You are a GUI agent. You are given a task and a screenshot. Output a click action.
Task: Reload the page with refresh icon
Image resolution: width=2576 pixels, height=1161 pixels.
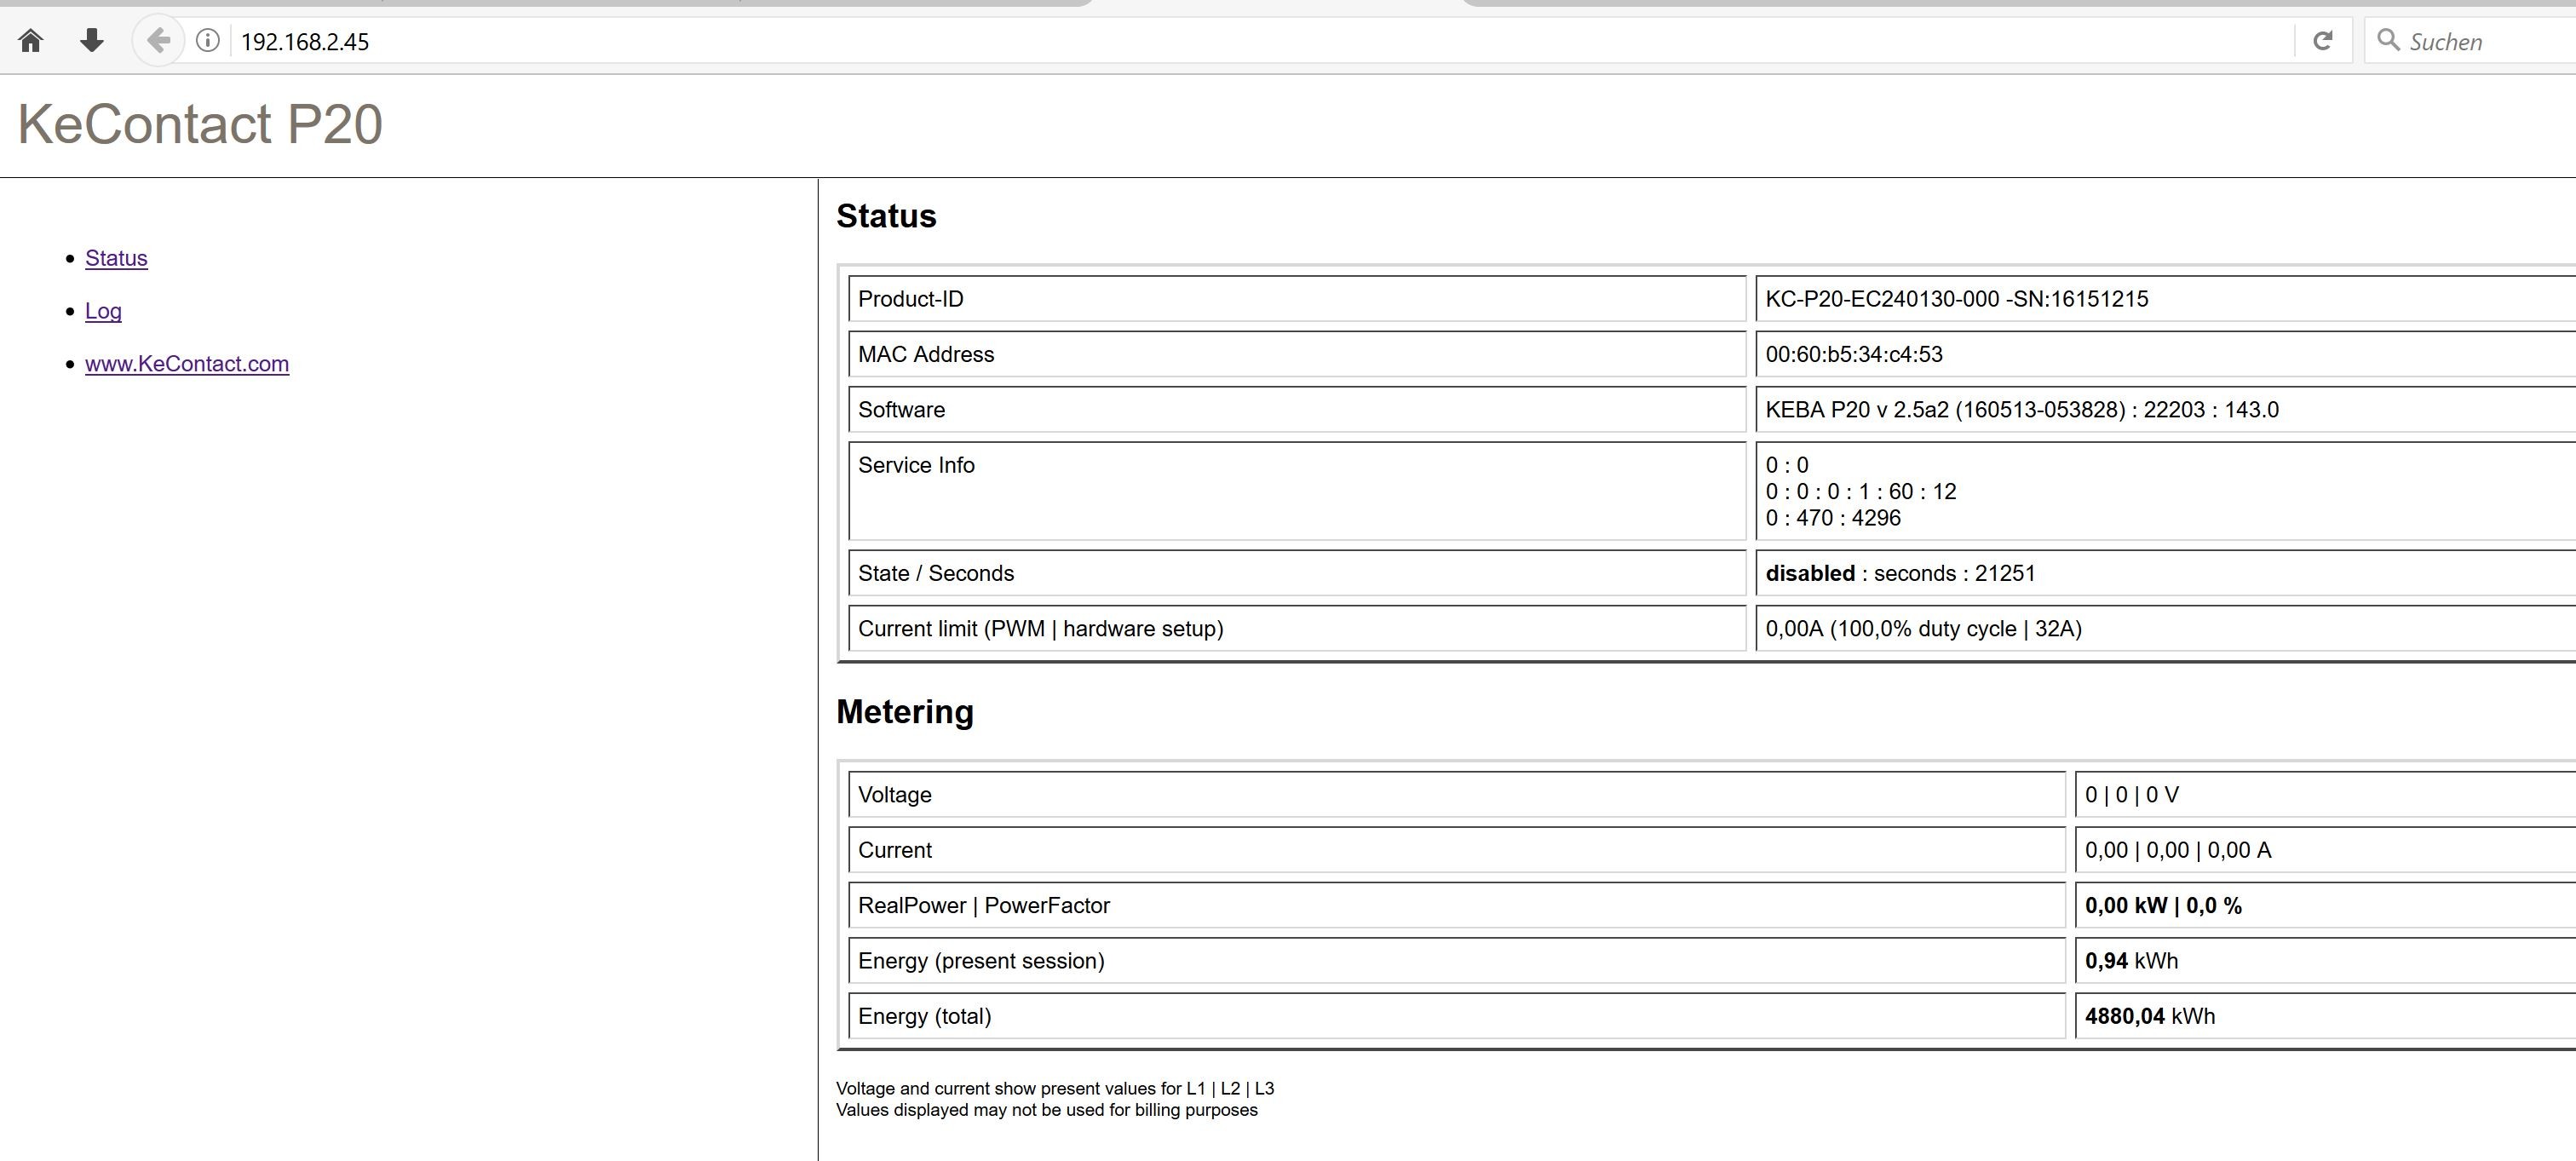click(2323, 41)
